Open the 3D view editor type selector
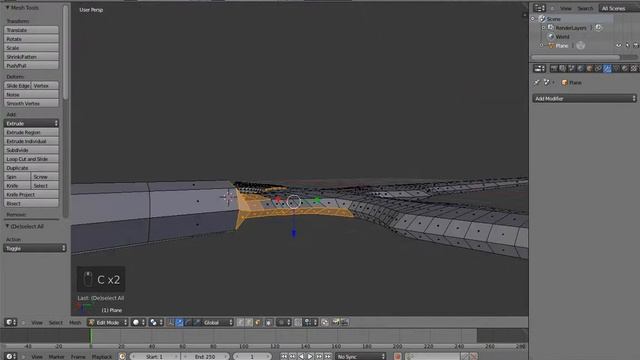640x360 pixels. tap(11, 322)
